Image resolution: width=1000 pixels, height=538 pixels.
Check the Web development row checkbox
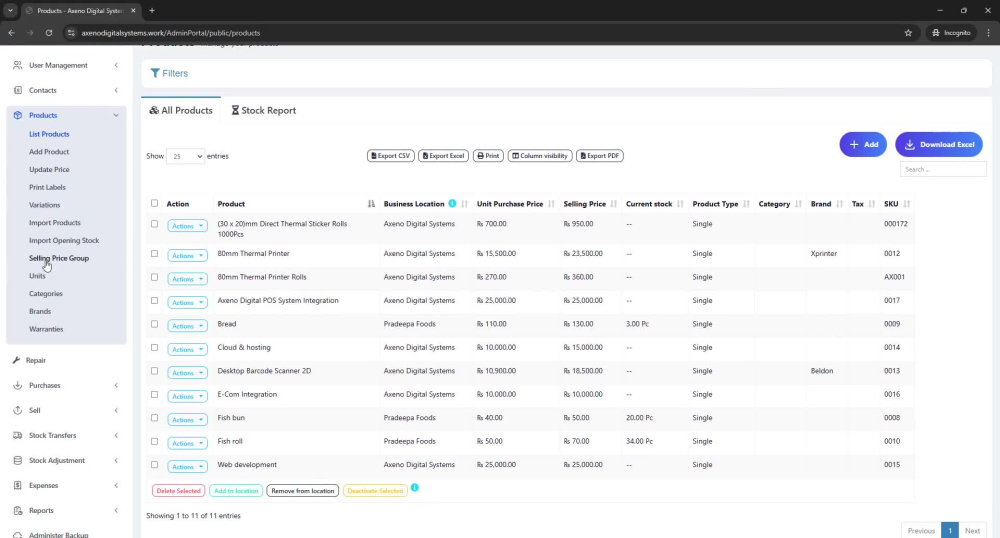154,465
